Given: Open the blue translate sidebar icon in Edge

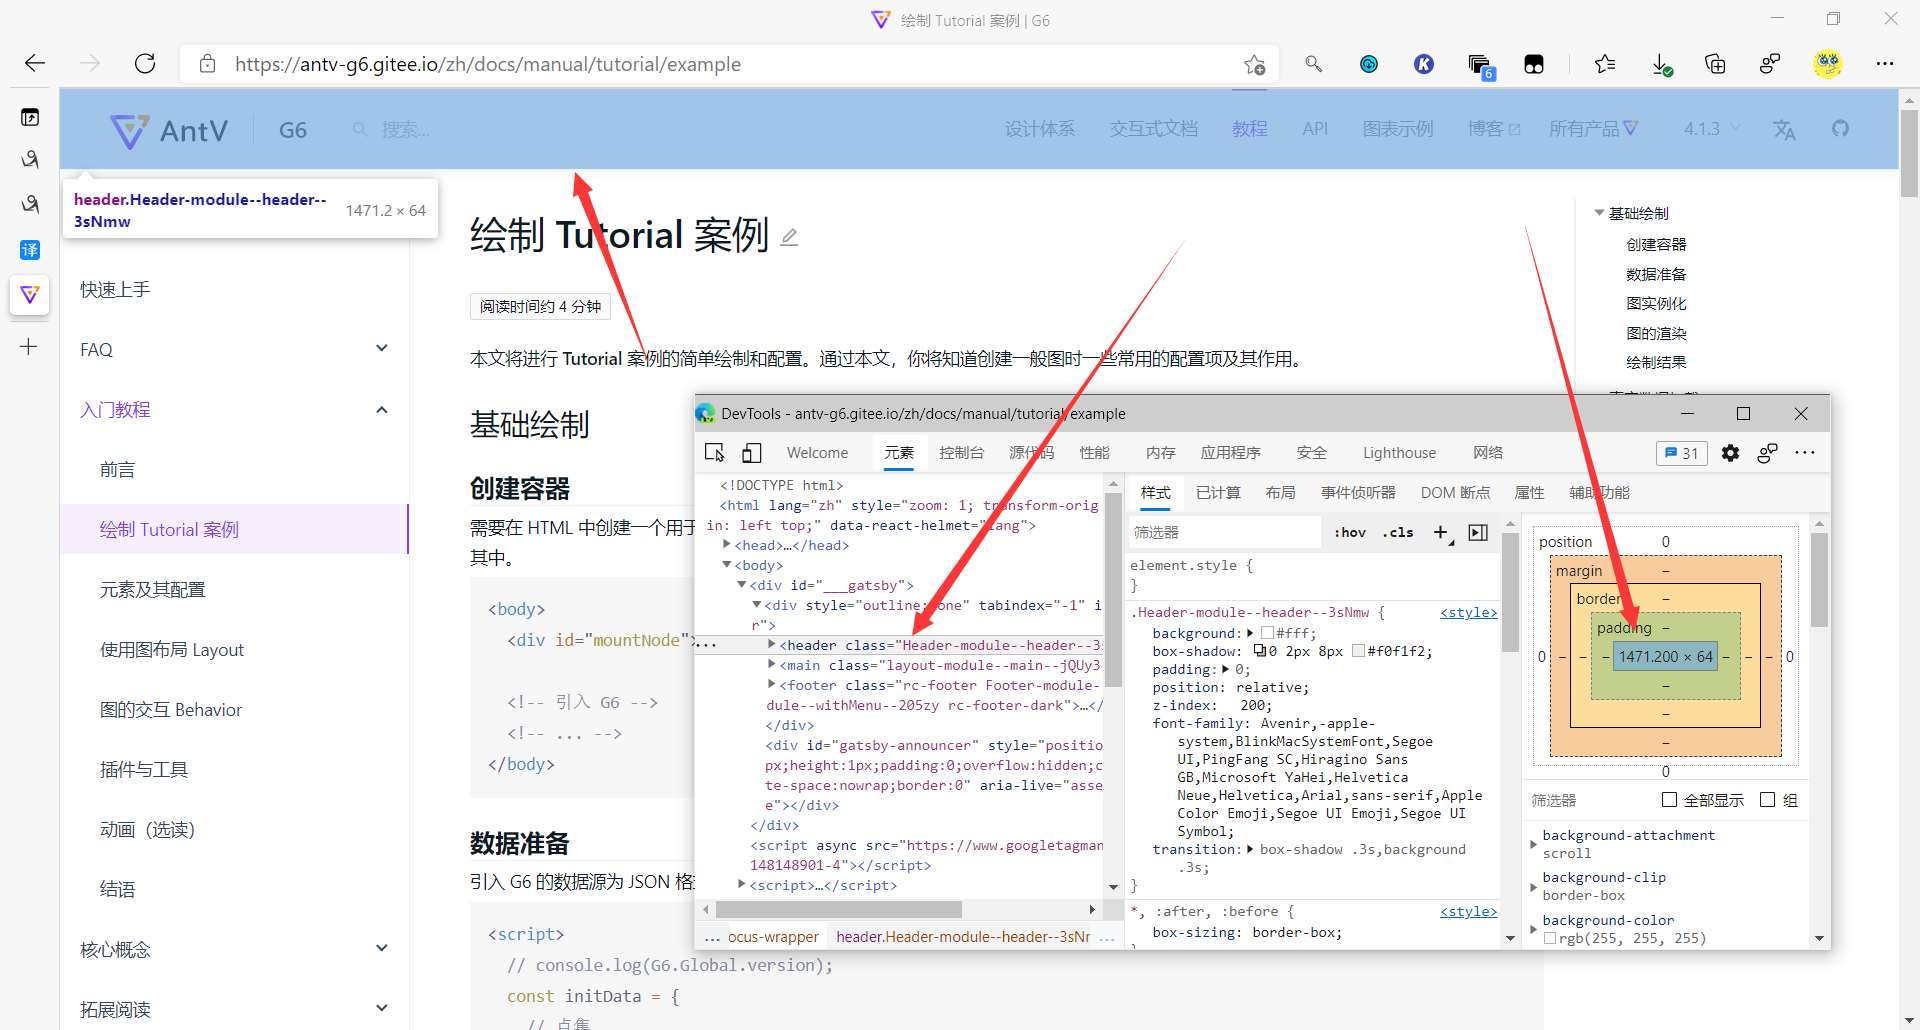Looking at the screenshot, I should coord(30,250).
